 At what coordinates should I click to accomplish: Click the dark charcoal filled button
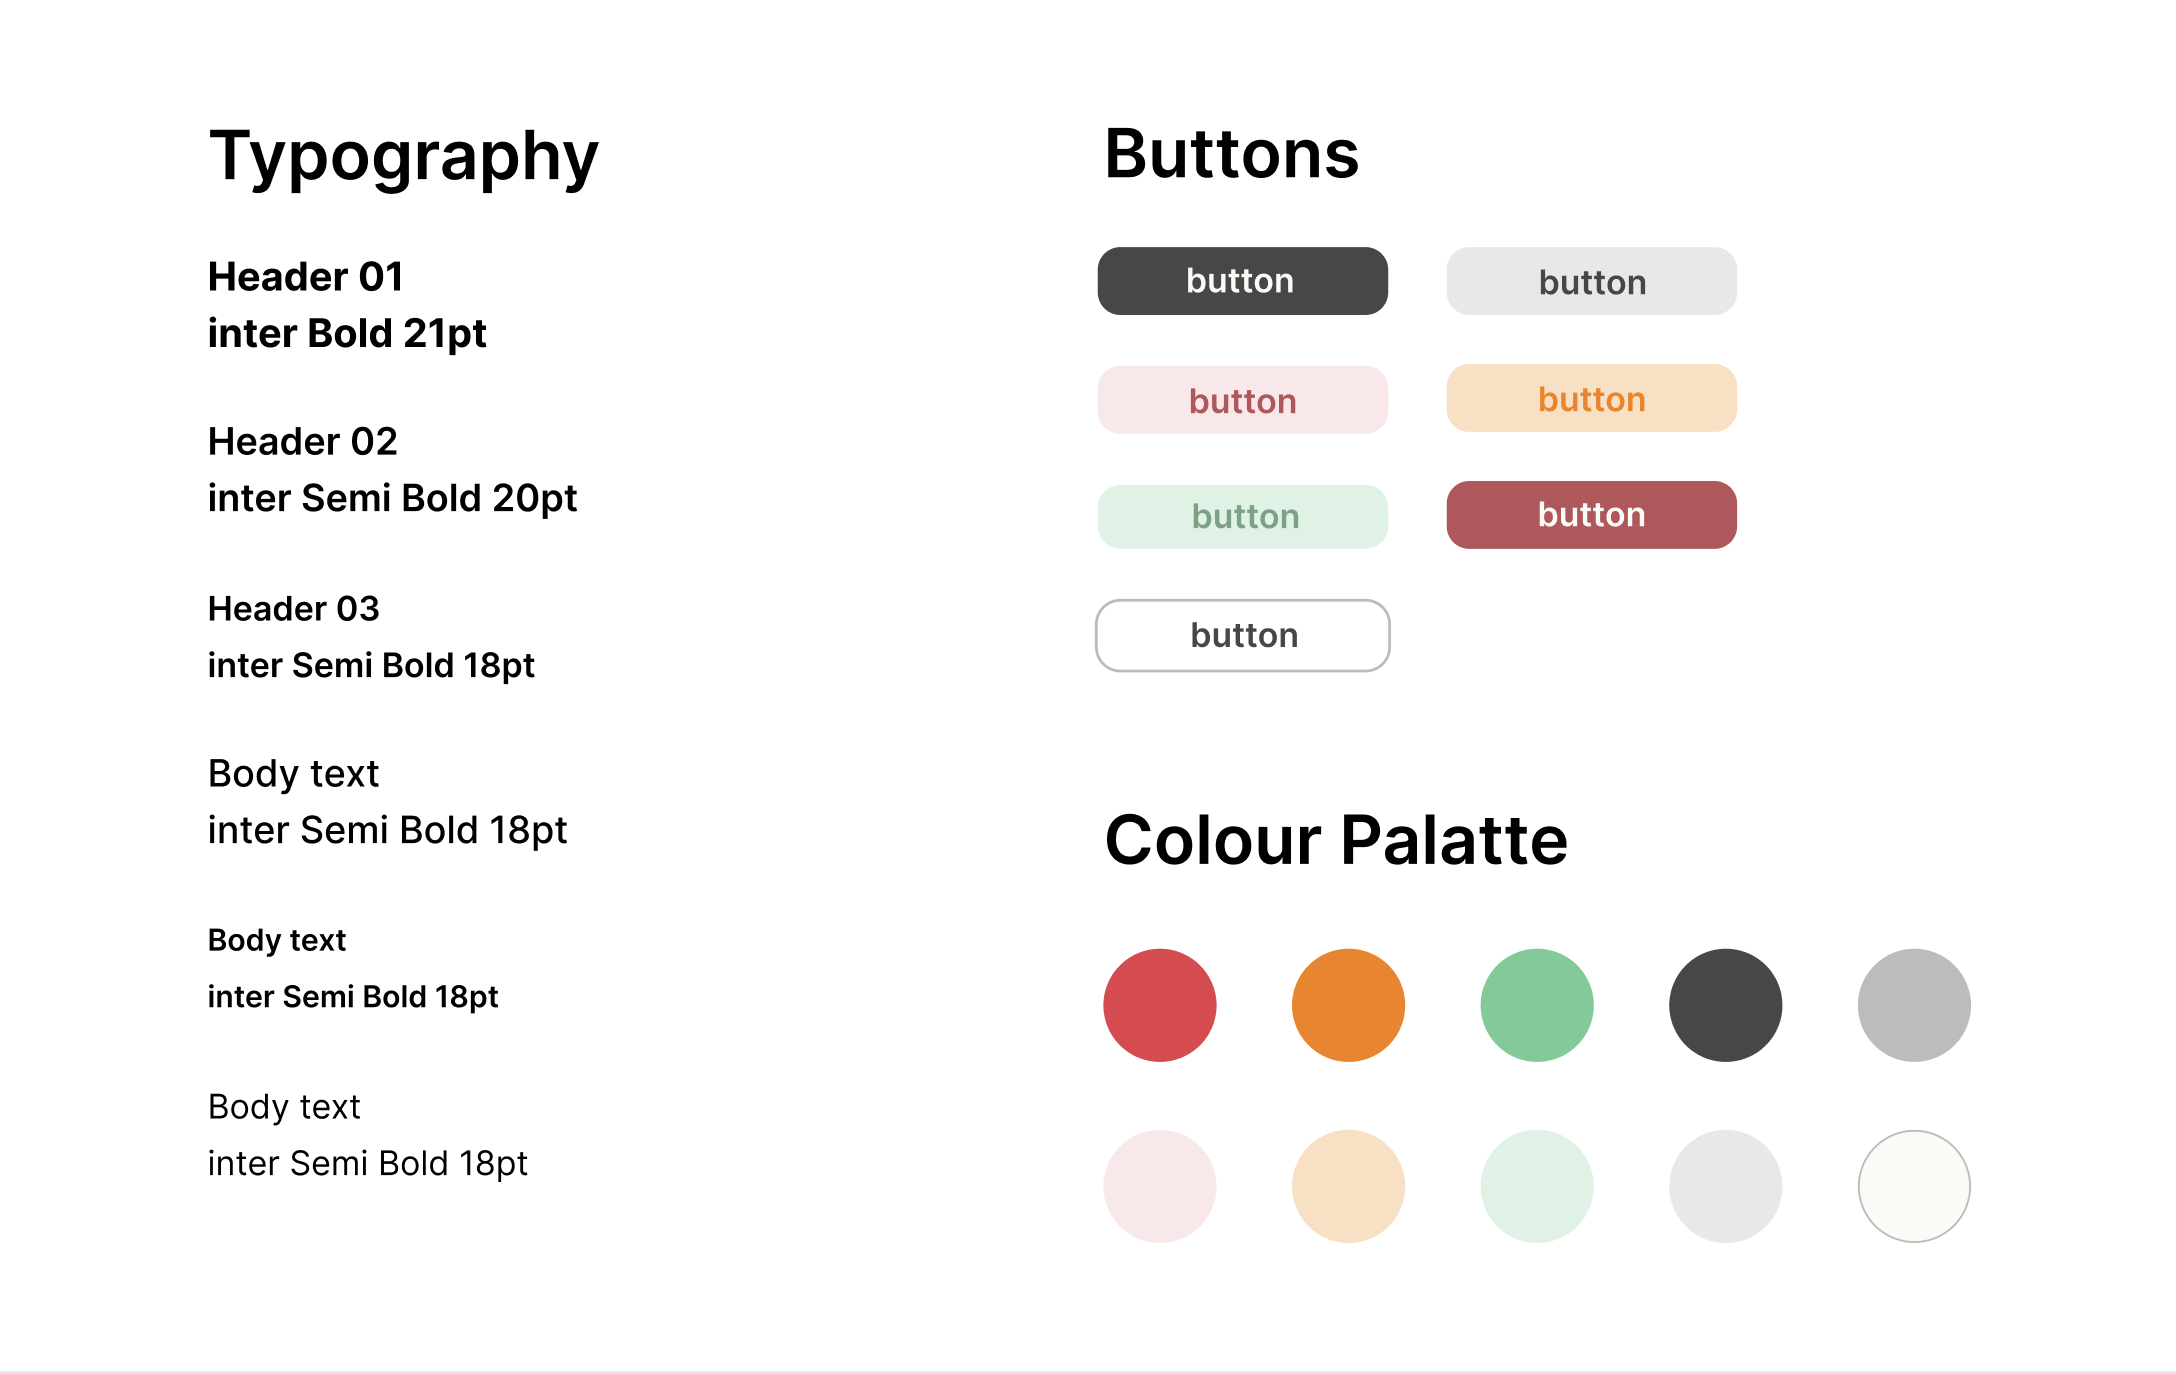1242,281
